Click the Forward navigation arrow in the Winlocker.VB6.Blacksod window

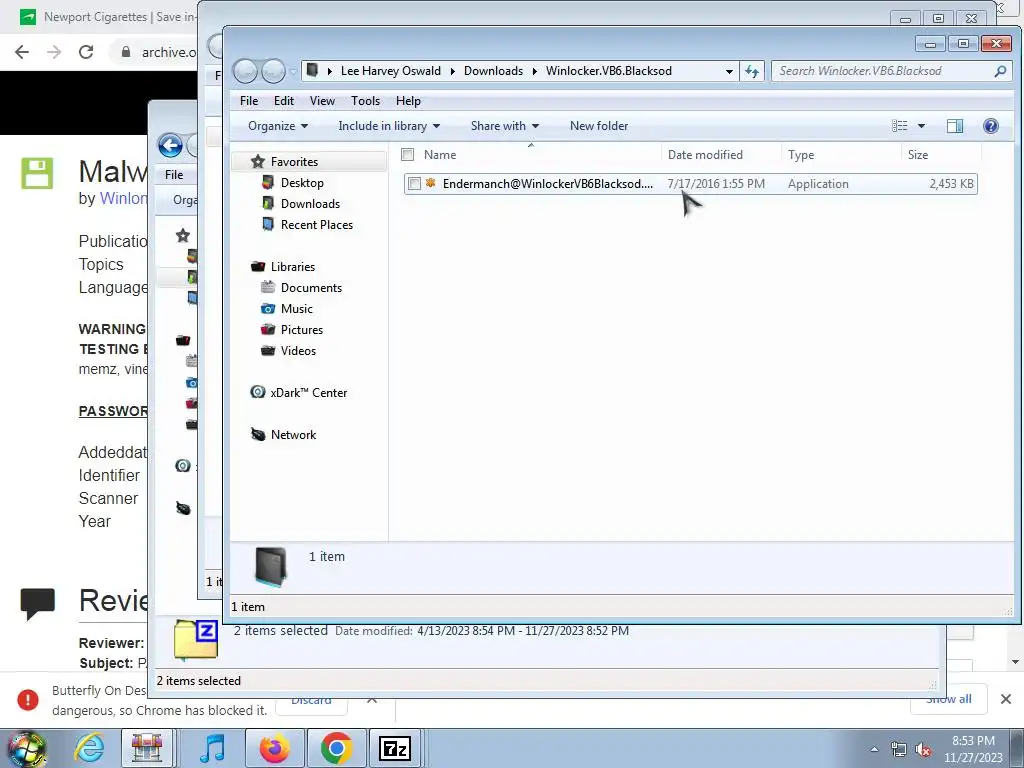pyautogui.click(x=273, y=71)
